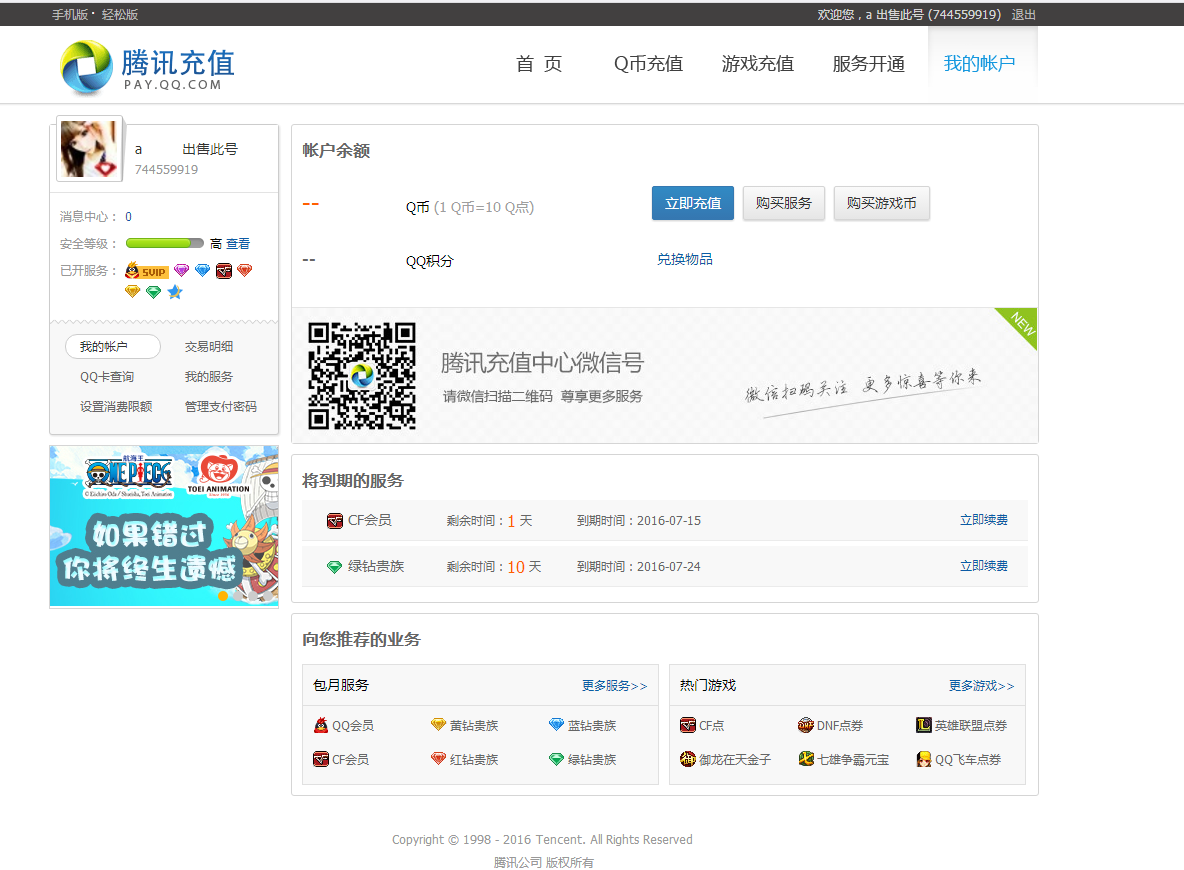Click the red diamond icon under 已开服务

(x=245, y=270)
